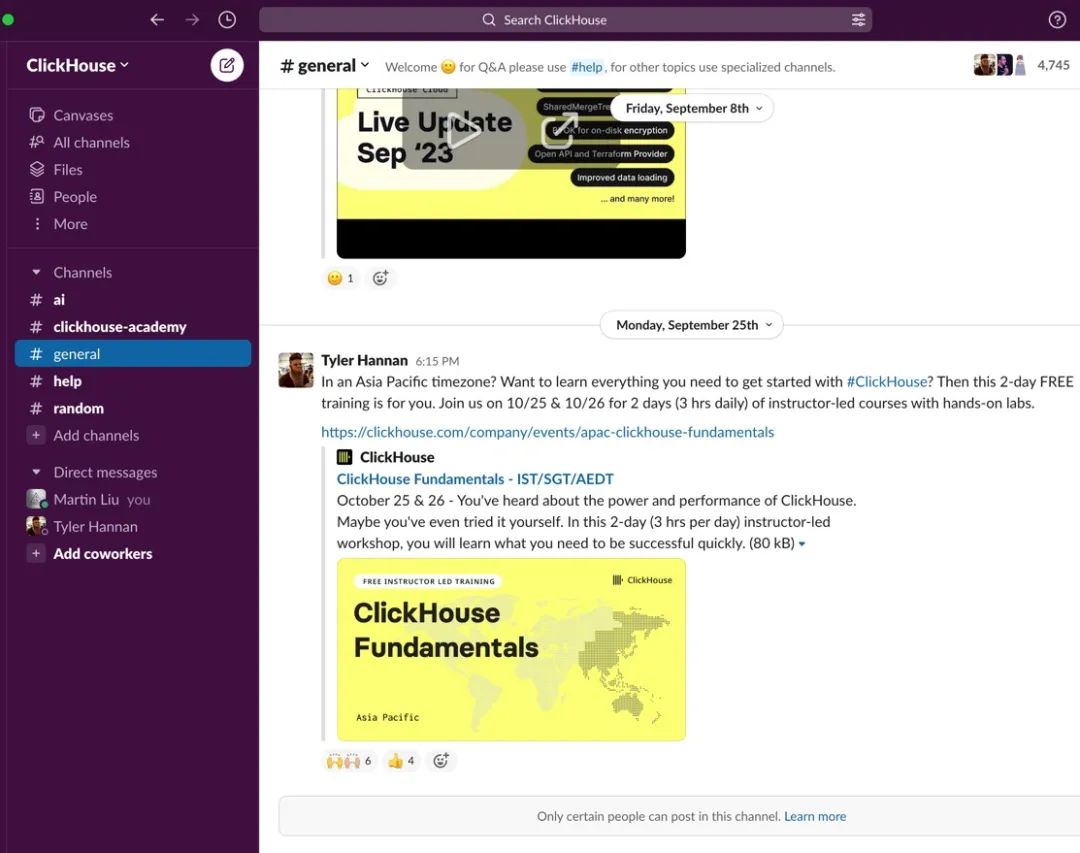
Task: Open general channel details dropdown
Action: coord(325,66)
